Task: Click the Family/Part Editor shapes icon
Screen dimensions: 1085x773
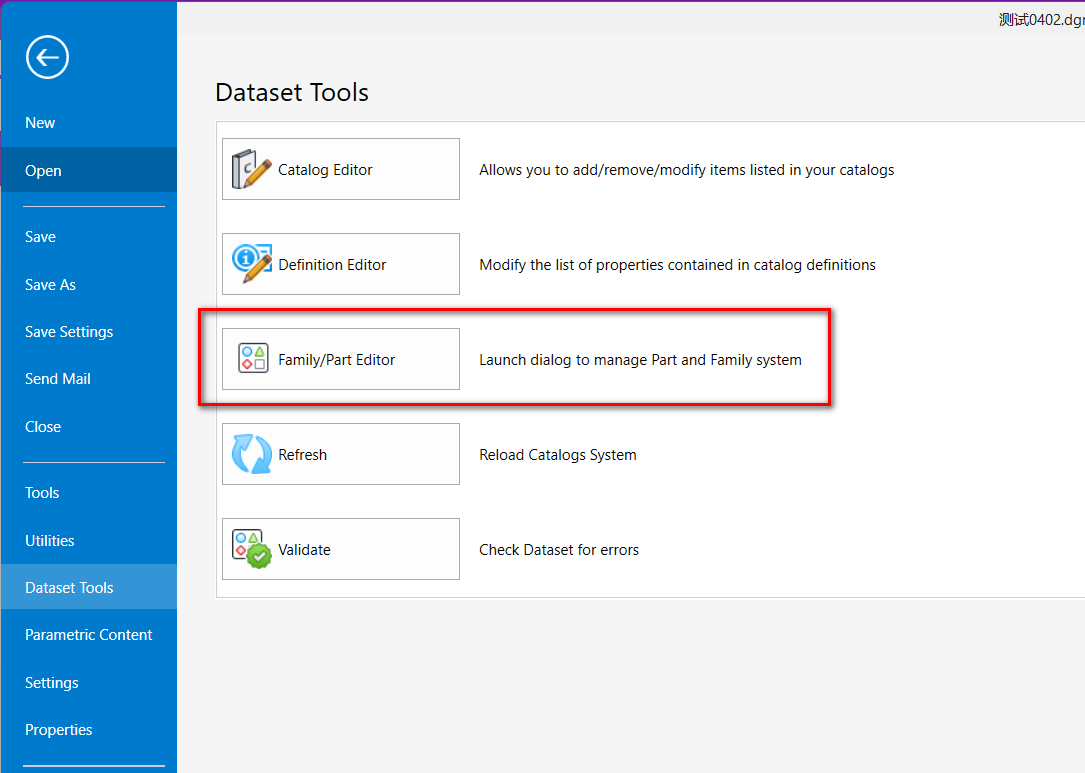Action: coord(253,359)
